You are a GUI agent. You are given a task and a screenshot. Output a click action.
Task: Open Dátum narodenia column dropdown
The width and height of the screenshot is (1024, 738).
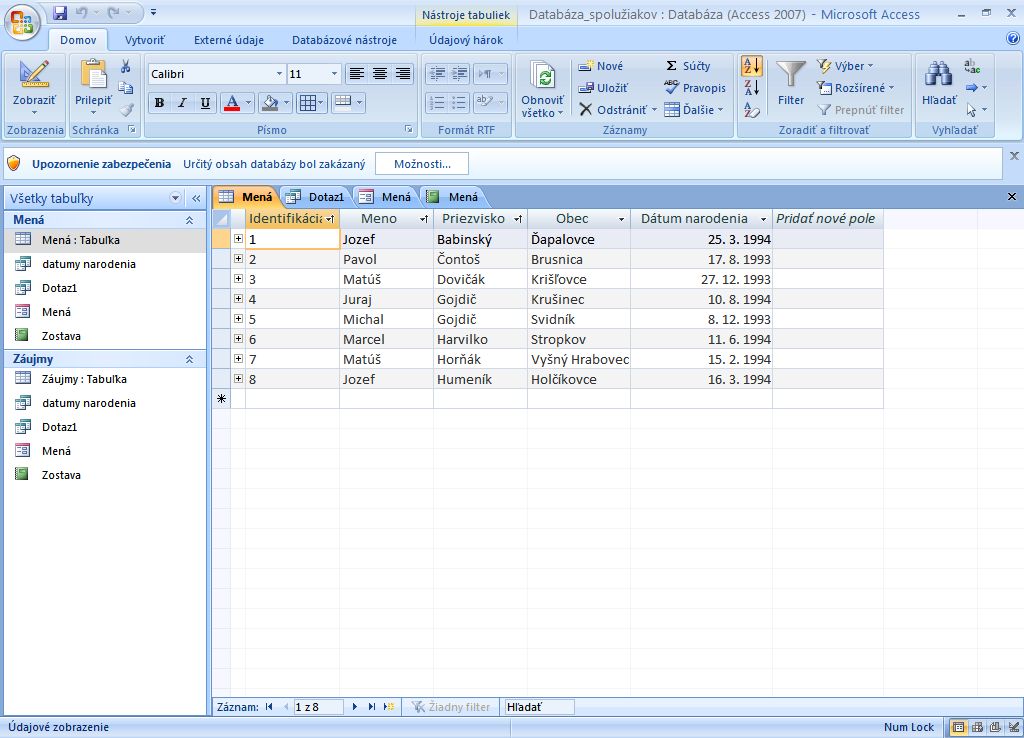(763, 219)
